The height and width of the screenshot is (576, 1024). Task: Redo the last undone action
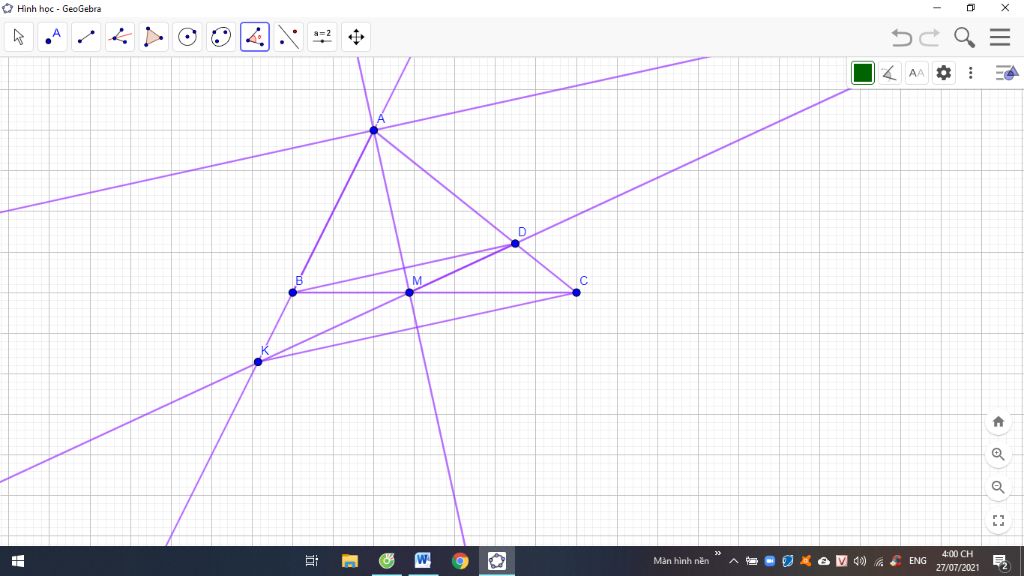pos(929,37)
